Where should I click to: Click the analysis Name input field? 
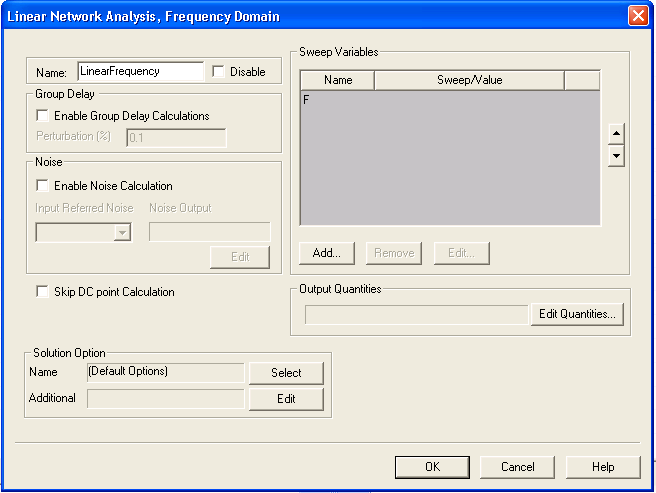[139, 72]
